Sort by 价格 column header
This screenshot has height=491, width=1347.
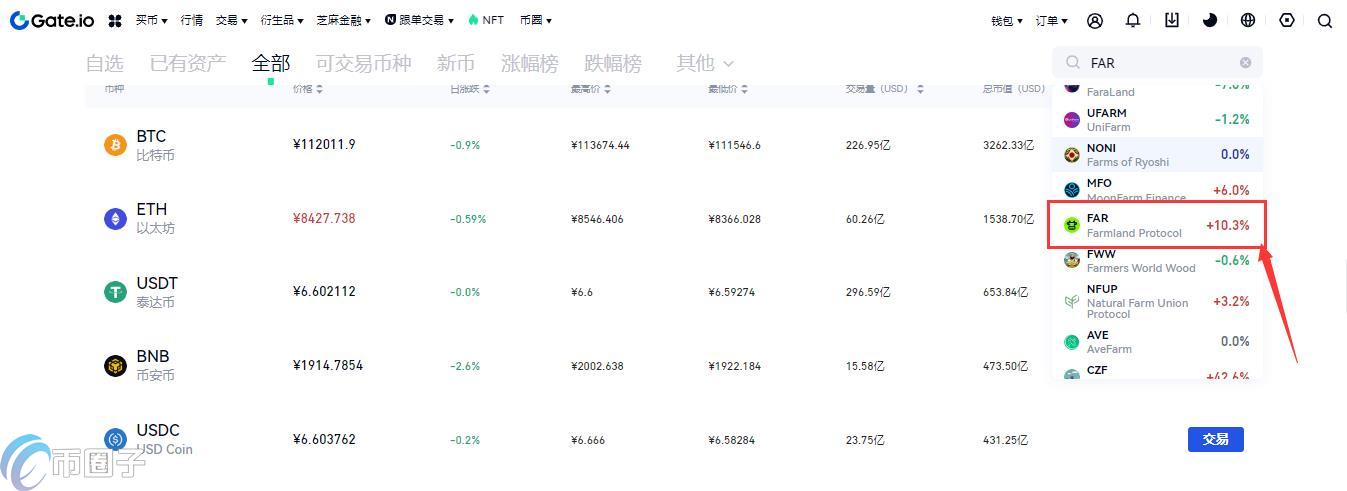(x=308, y=89)
